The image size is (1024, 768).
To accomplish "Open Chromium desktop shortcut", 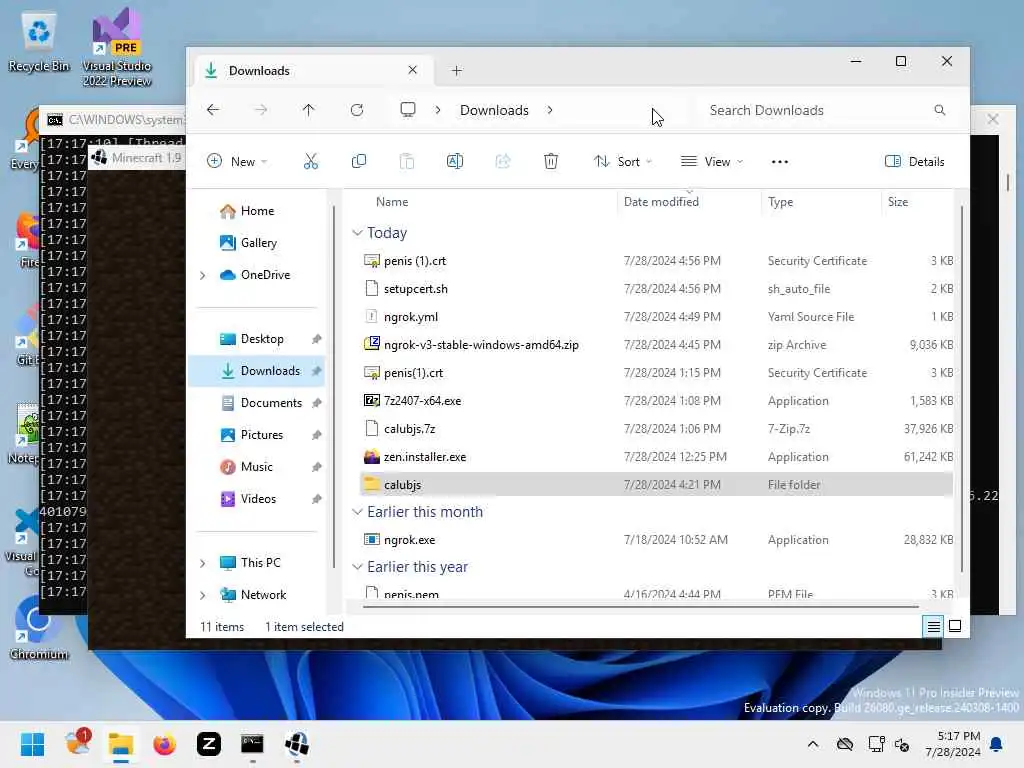I will pyautogui.click(x=39, y=627).
